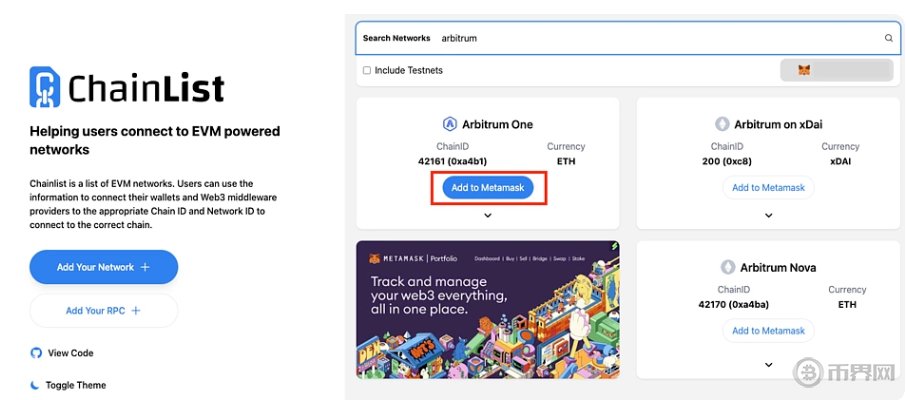Click the MetaMask fox wallet icon
The image size is (906, 400).
pyautogui.click(x=804, y=70)
